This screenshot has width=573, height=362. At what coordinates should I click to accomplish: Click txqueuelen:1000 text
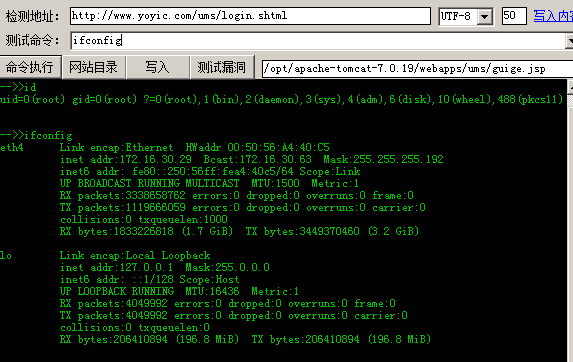(x=183, y=220)
